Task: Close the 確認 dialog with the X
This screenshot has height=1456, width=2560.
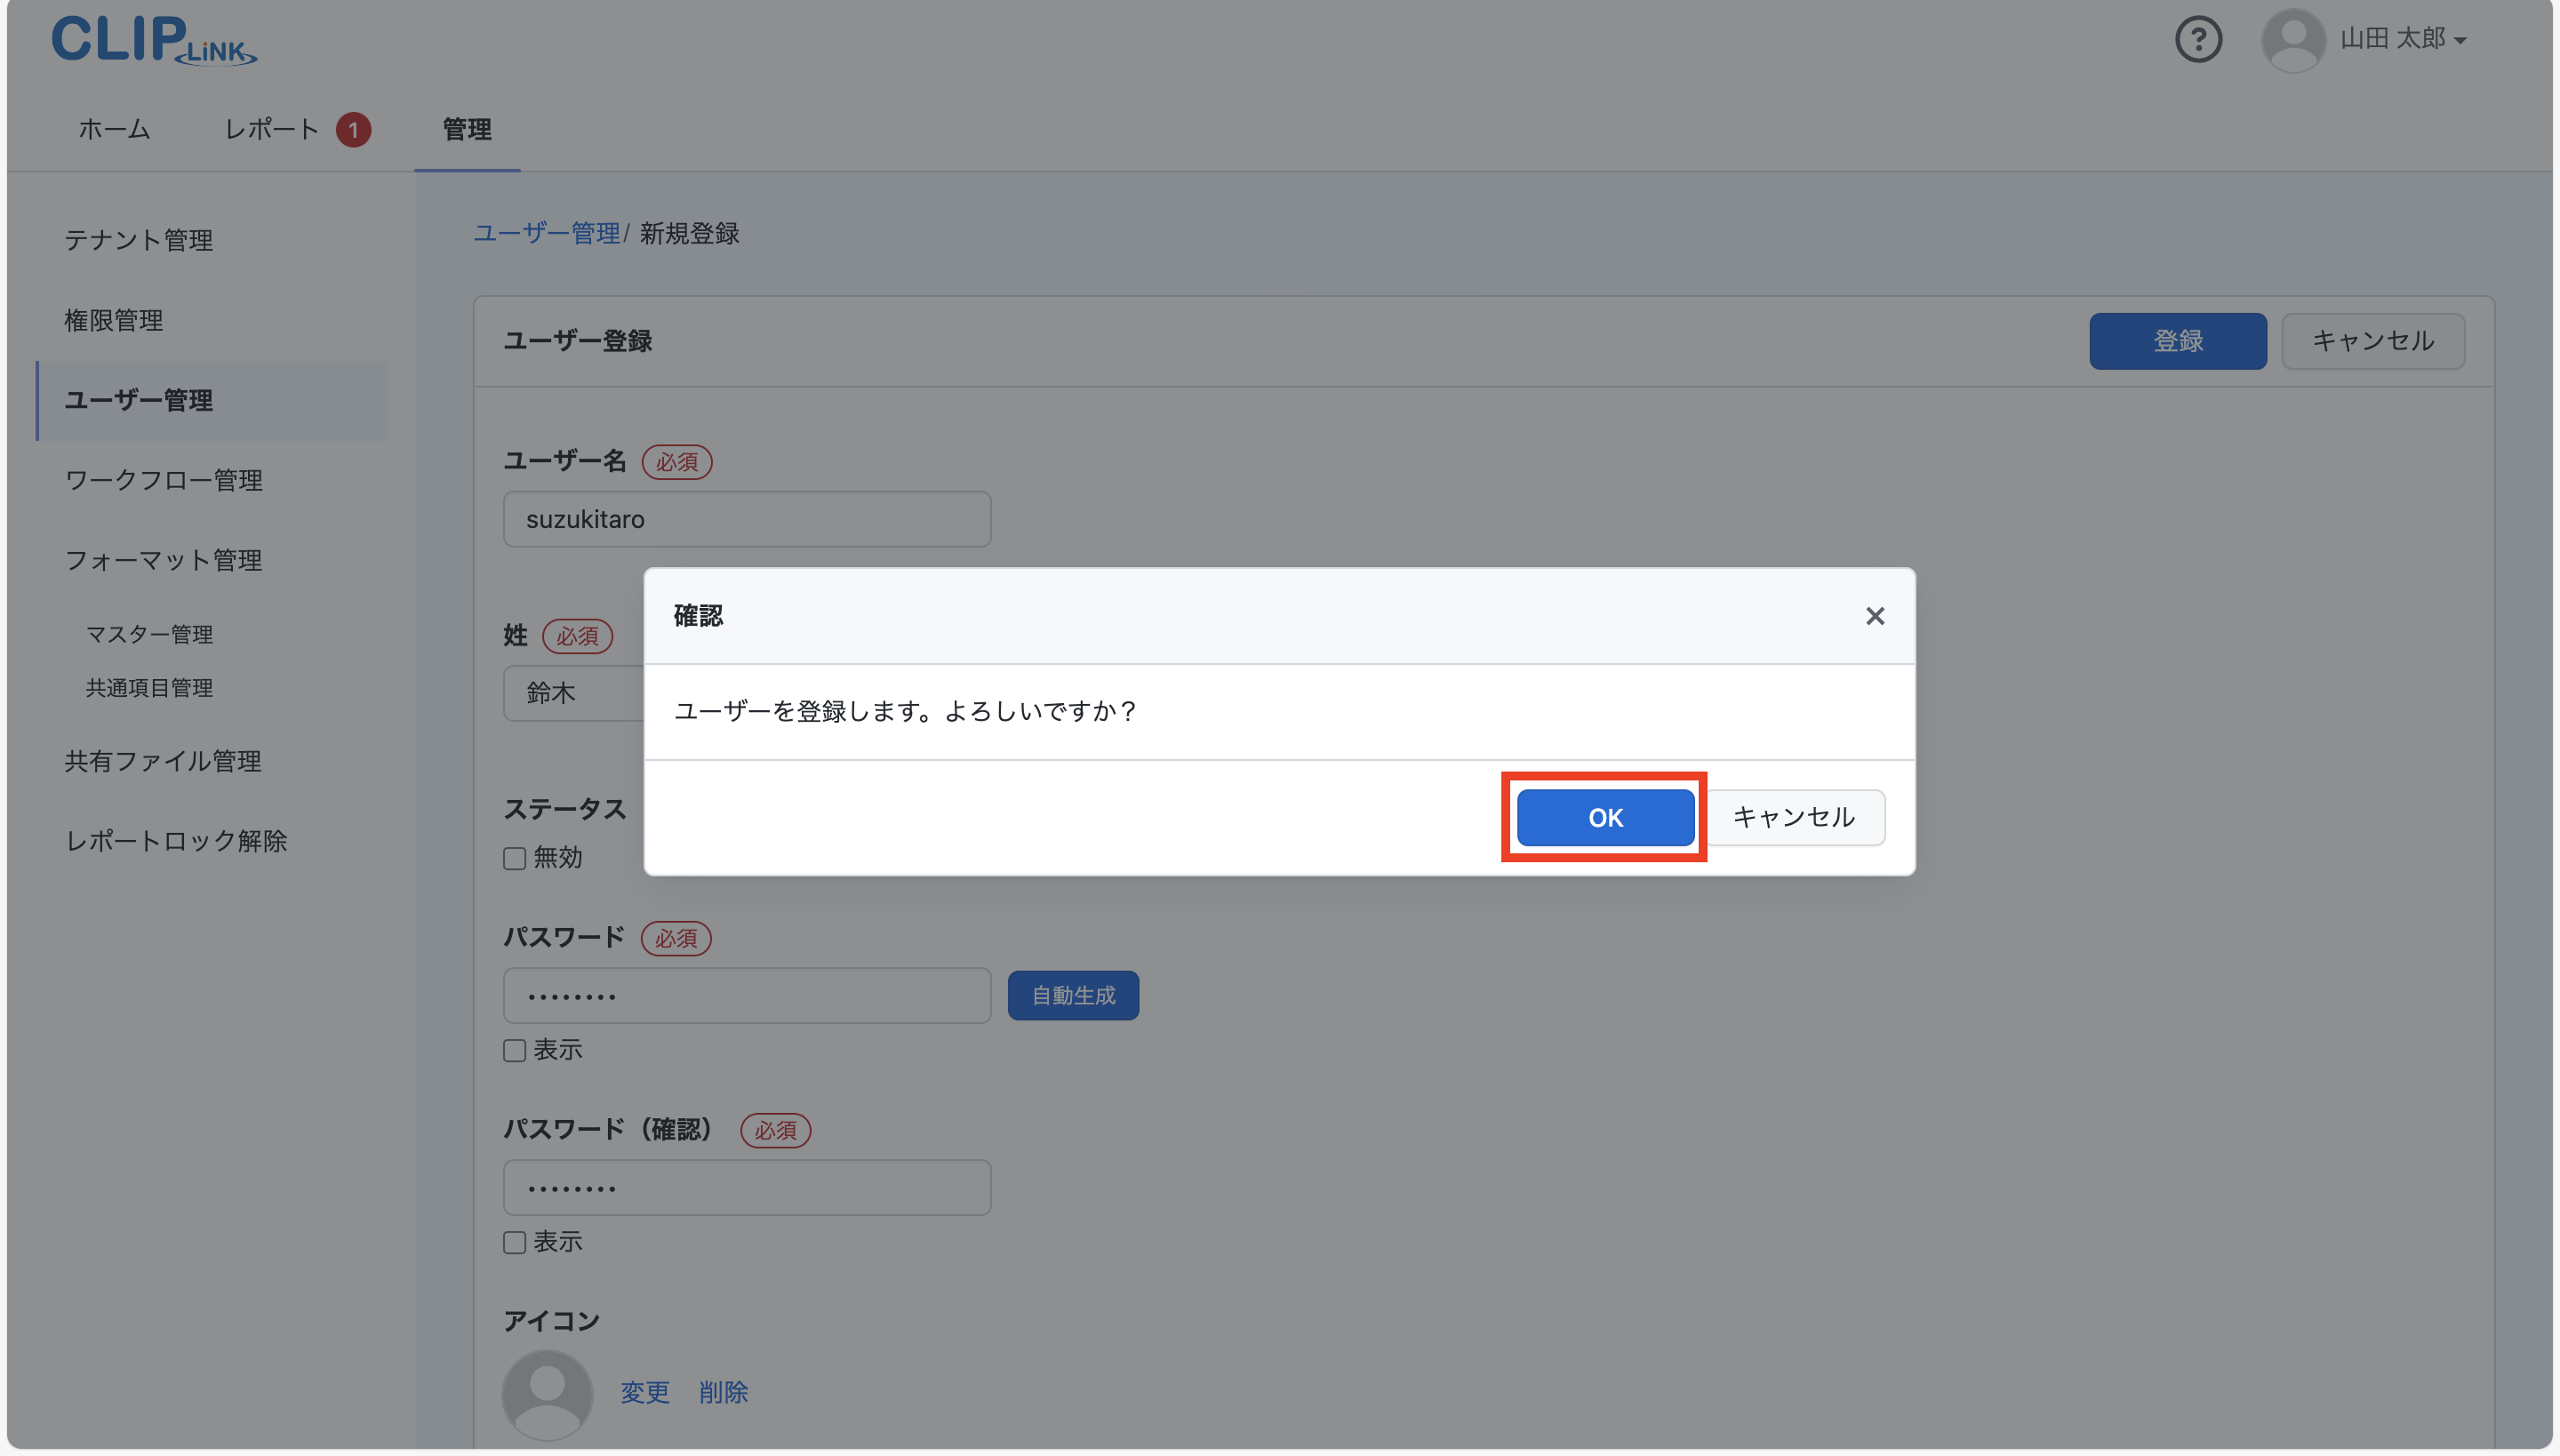Action: [1873, 616]
